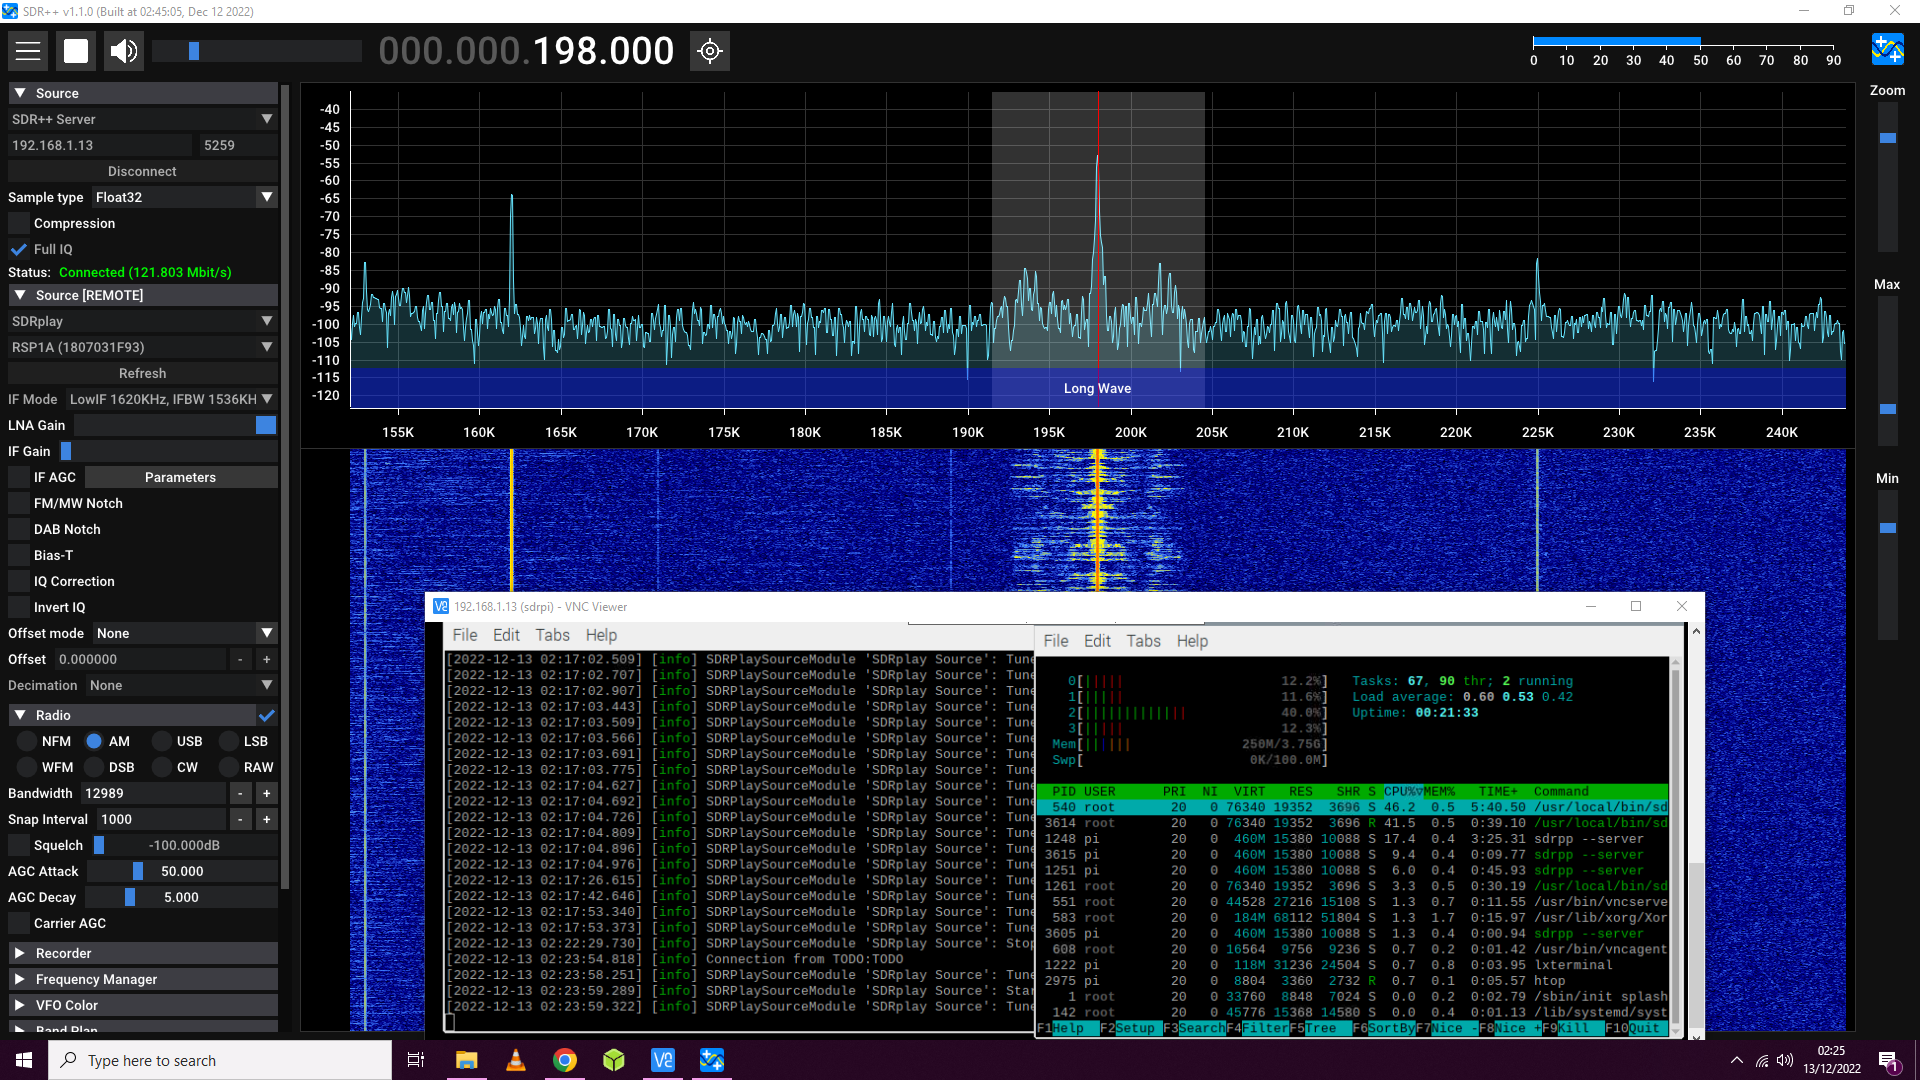Collapse the Source [REMOTE] section

pyautogui.click(x=143, y=295)
